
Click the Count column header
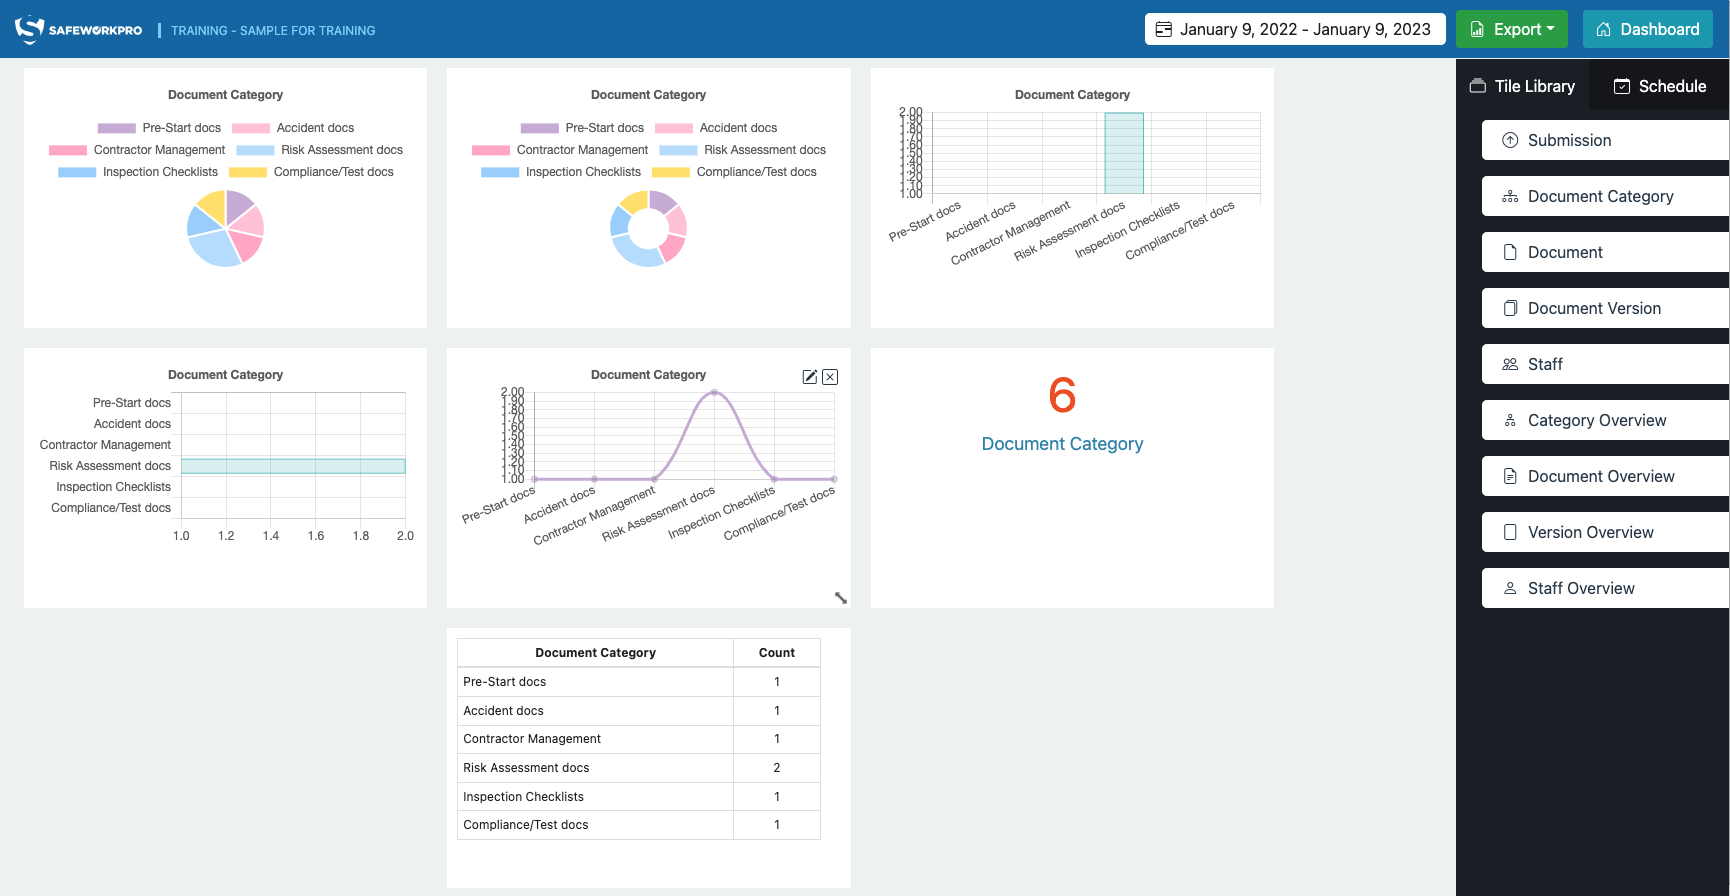click(x=777, y=653)
